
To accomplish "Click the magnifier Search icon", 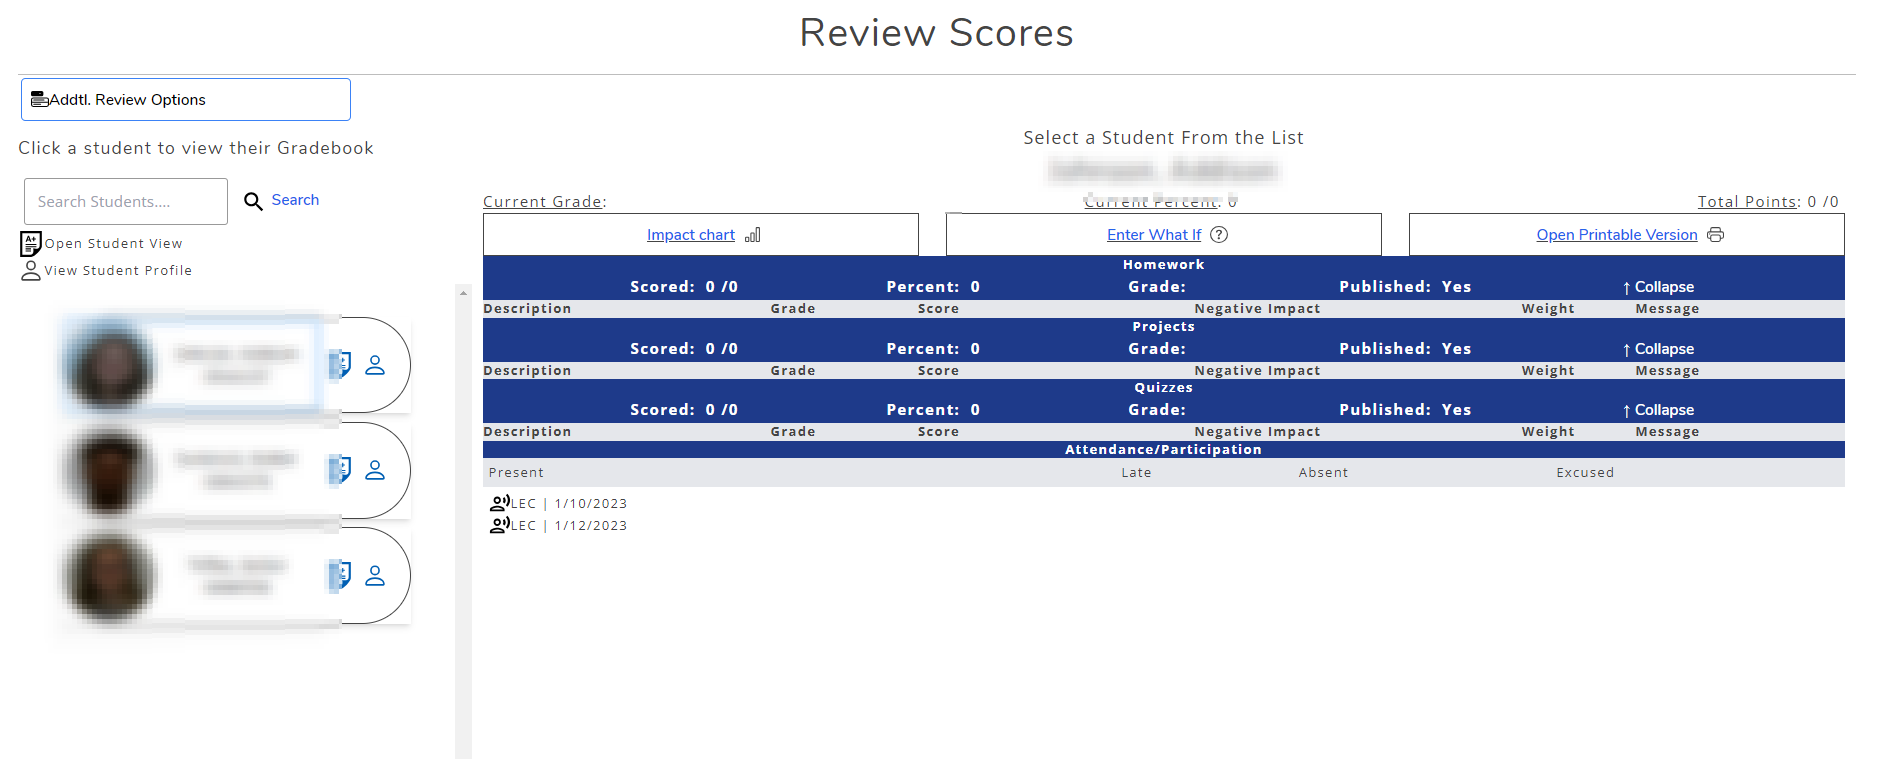I will (x=253, y=201).
